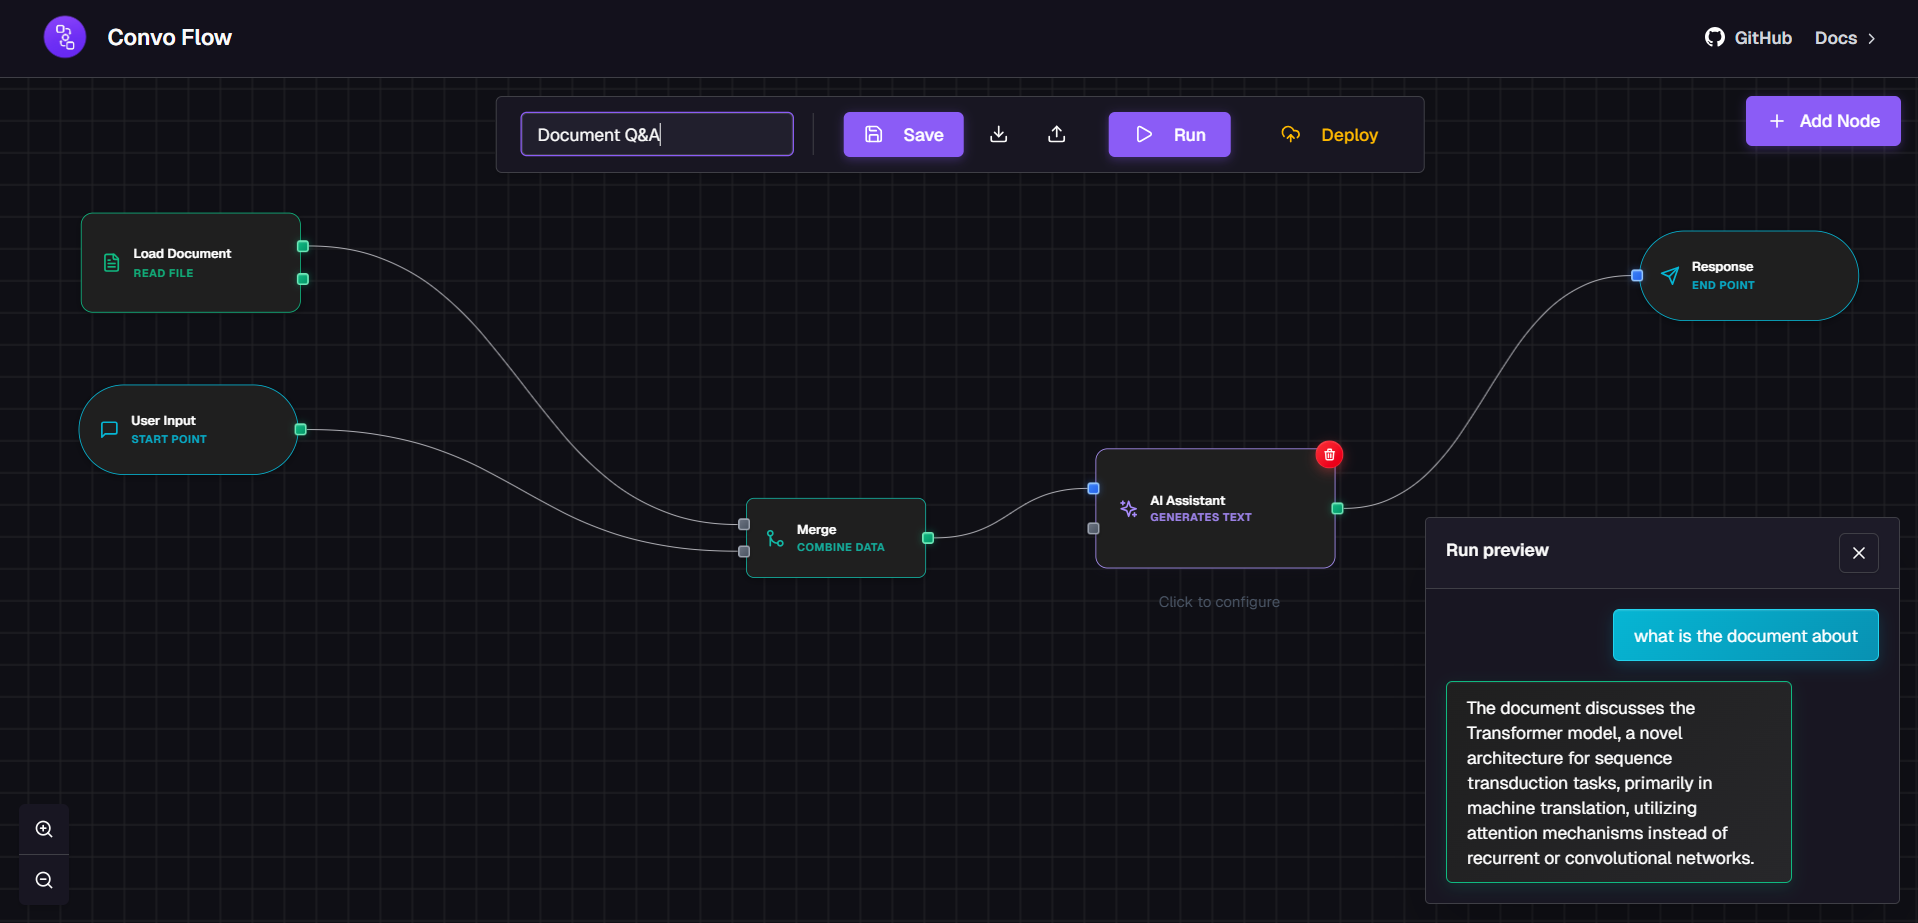Click the upload workflow icon
The height and width of the screenshot is (923, 1918).
[1056, 134]
